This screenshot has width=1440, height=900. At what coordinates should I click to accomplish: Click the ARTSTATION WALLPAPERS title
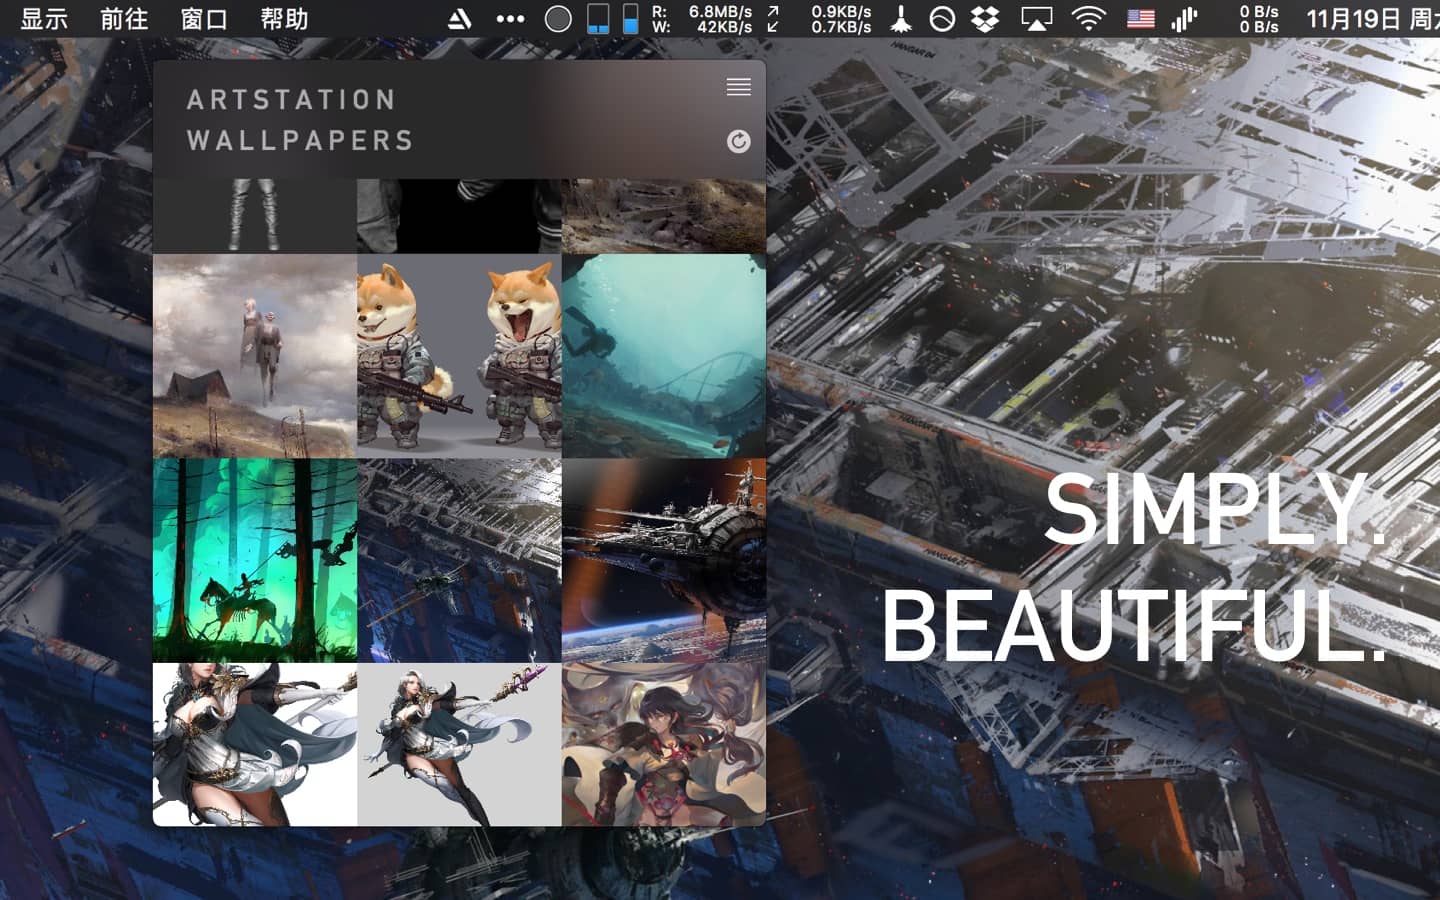300,120
